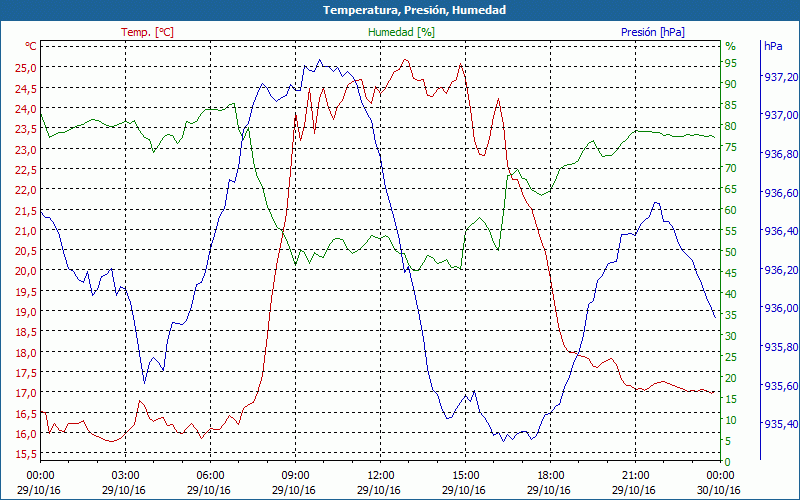800x500 pixels.
Task: Click the red '20,0' temperature axis value
Action: 26,271
